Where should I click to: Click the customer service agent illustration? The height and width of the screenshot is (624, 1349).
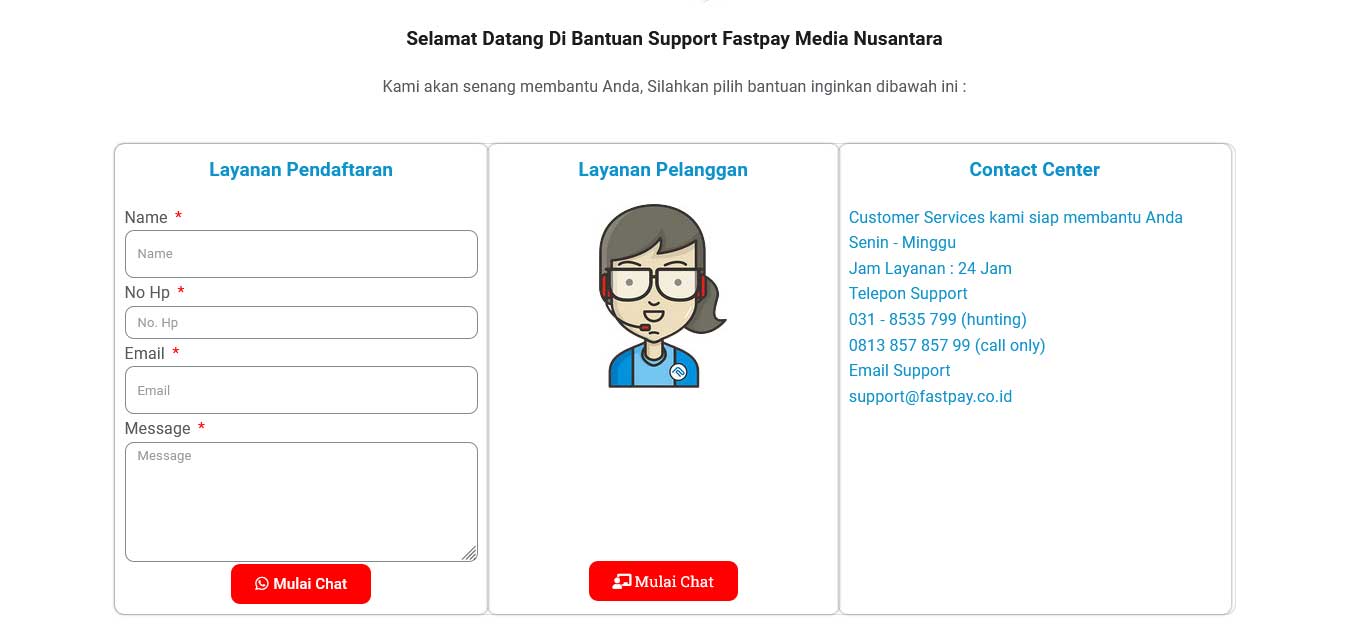pos(659,296)
